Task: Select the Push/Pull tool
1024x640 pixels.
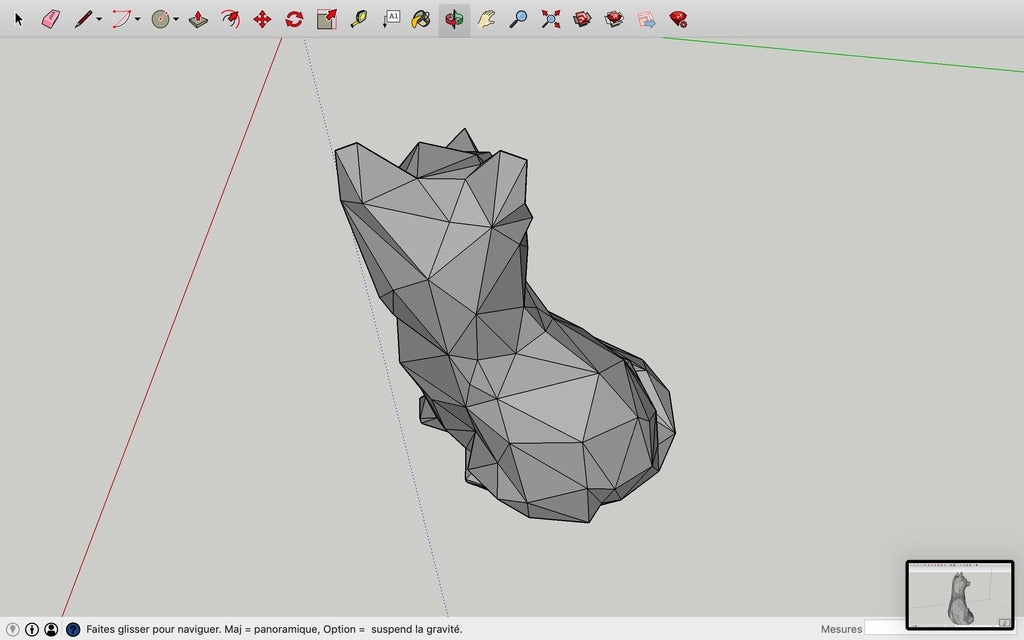Action: pyautogui.click(x=198, y=18)
